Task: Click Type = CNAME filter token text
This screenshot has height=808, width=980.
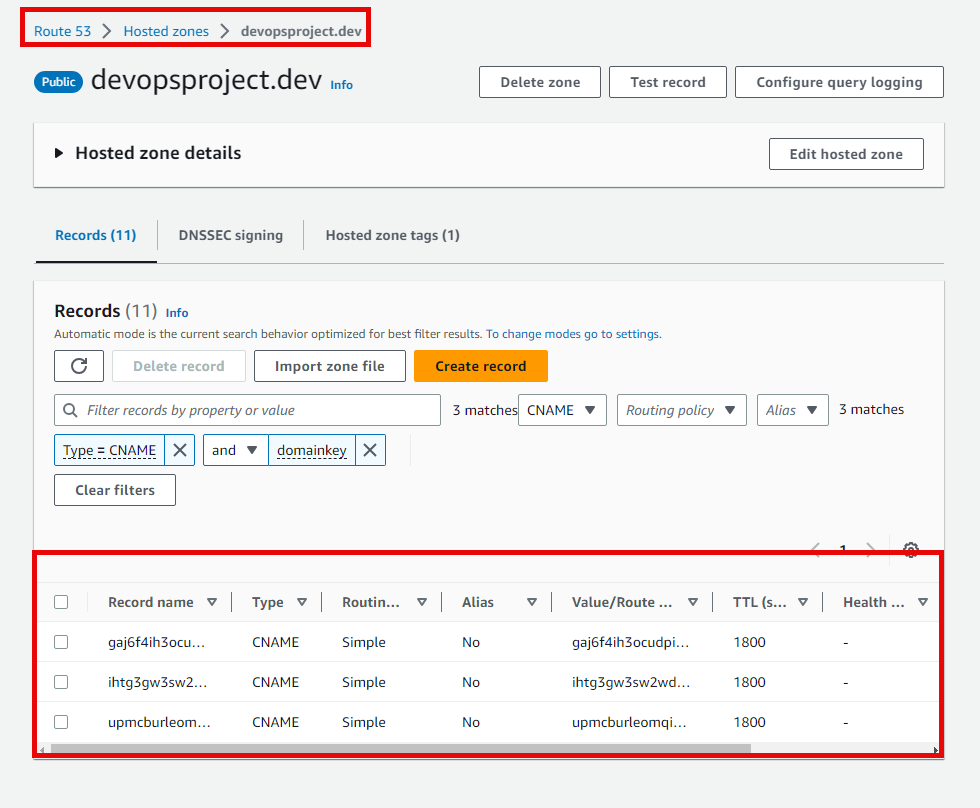Action: pos(109,450)
